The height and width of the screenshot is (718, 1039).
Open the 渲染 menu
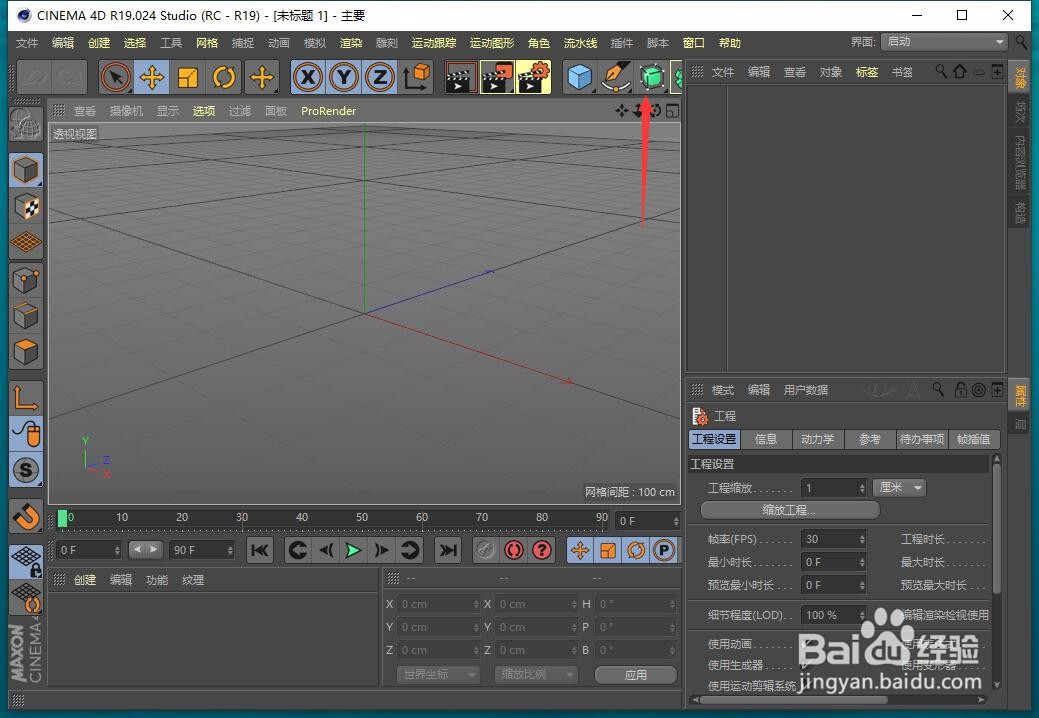[351, 43]
